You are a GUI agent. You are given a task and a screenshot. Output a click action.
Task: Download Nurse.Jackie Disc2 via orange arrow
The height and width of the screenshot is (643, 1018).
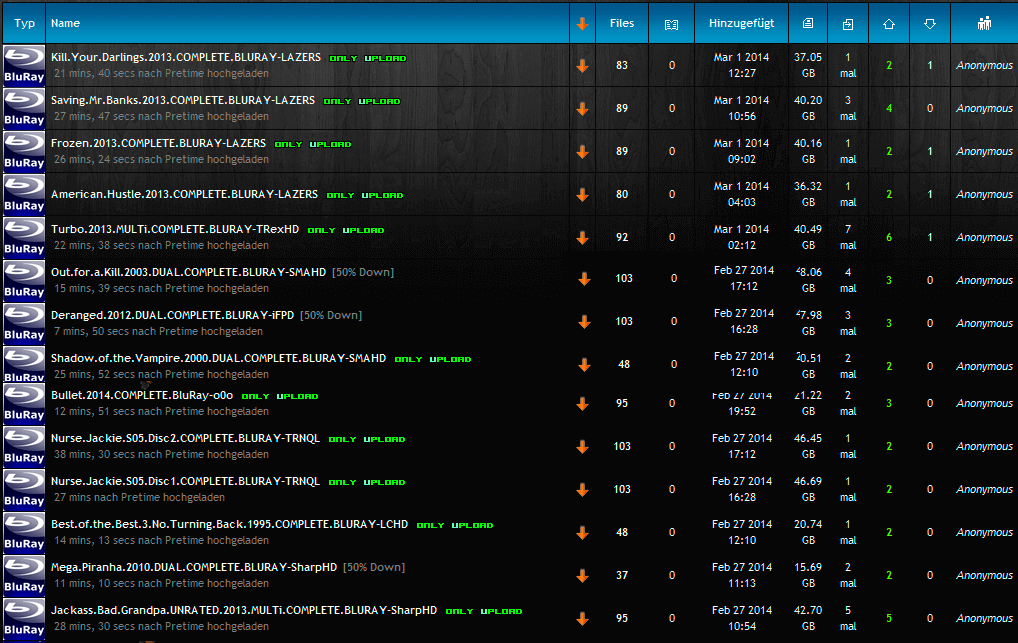click(582, 446)
